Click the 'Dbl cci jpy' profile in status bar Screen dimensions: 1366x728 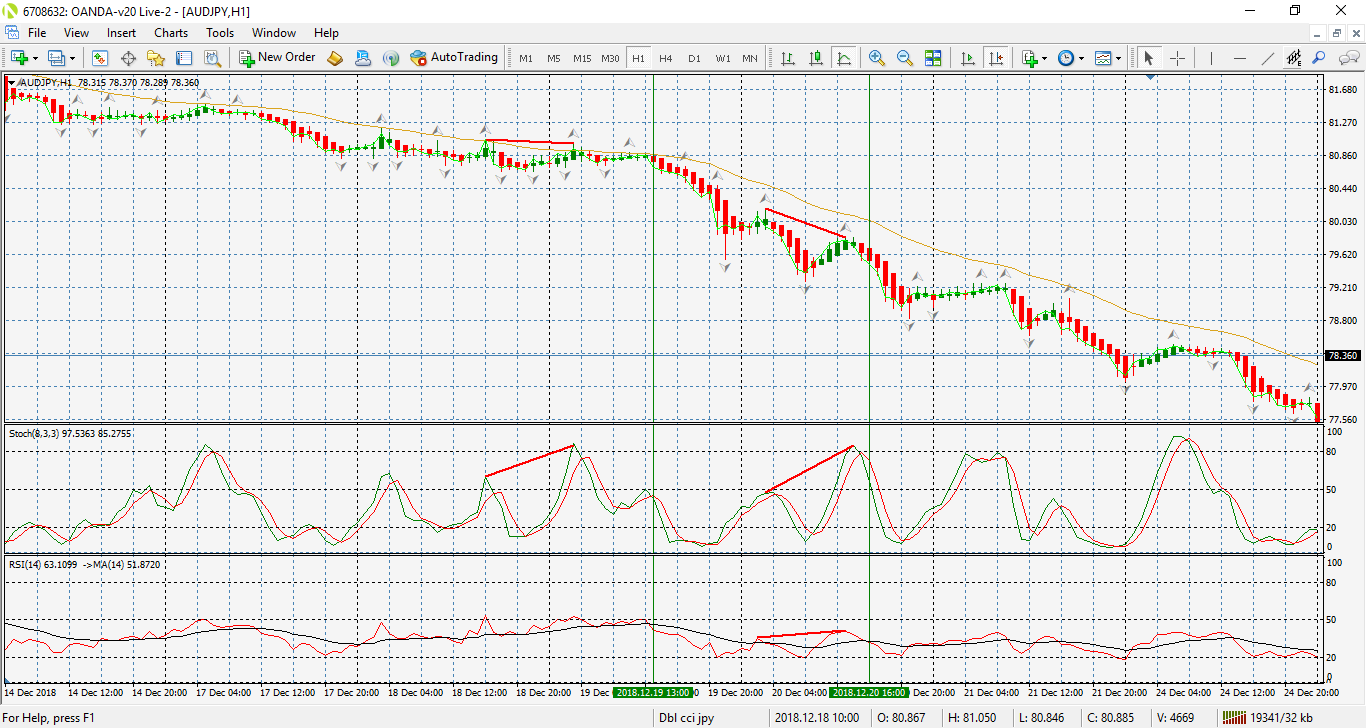coord(686,718)
